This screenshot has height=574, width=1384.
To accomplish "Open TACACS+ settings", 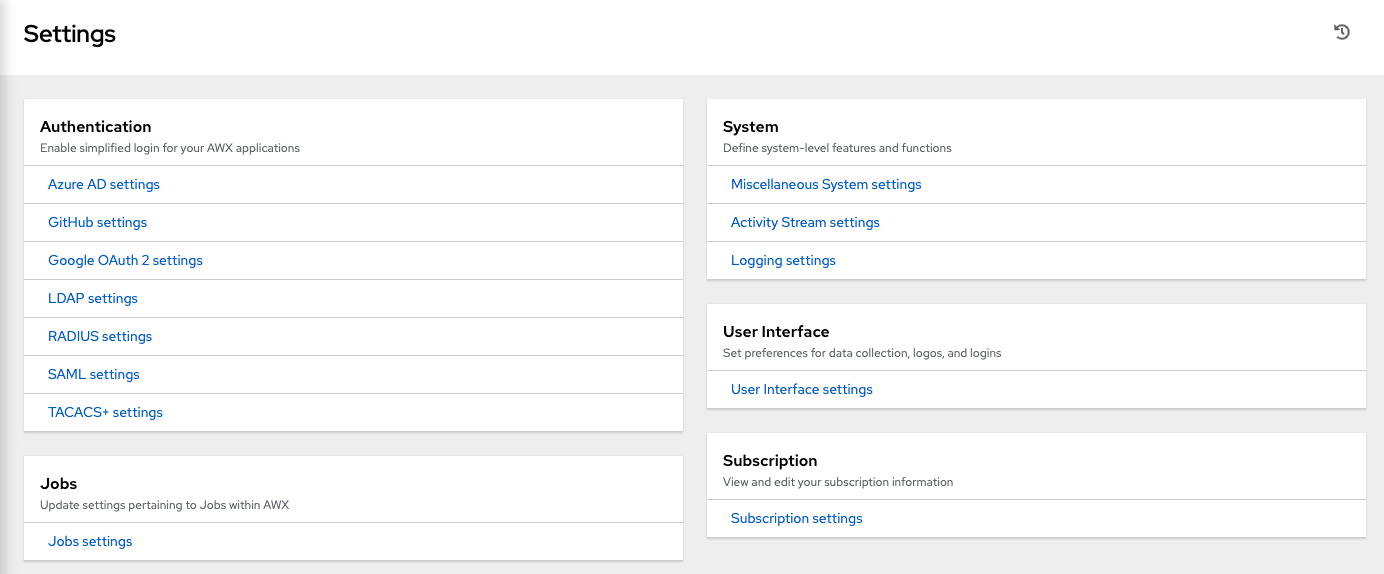I will (105, 412).
